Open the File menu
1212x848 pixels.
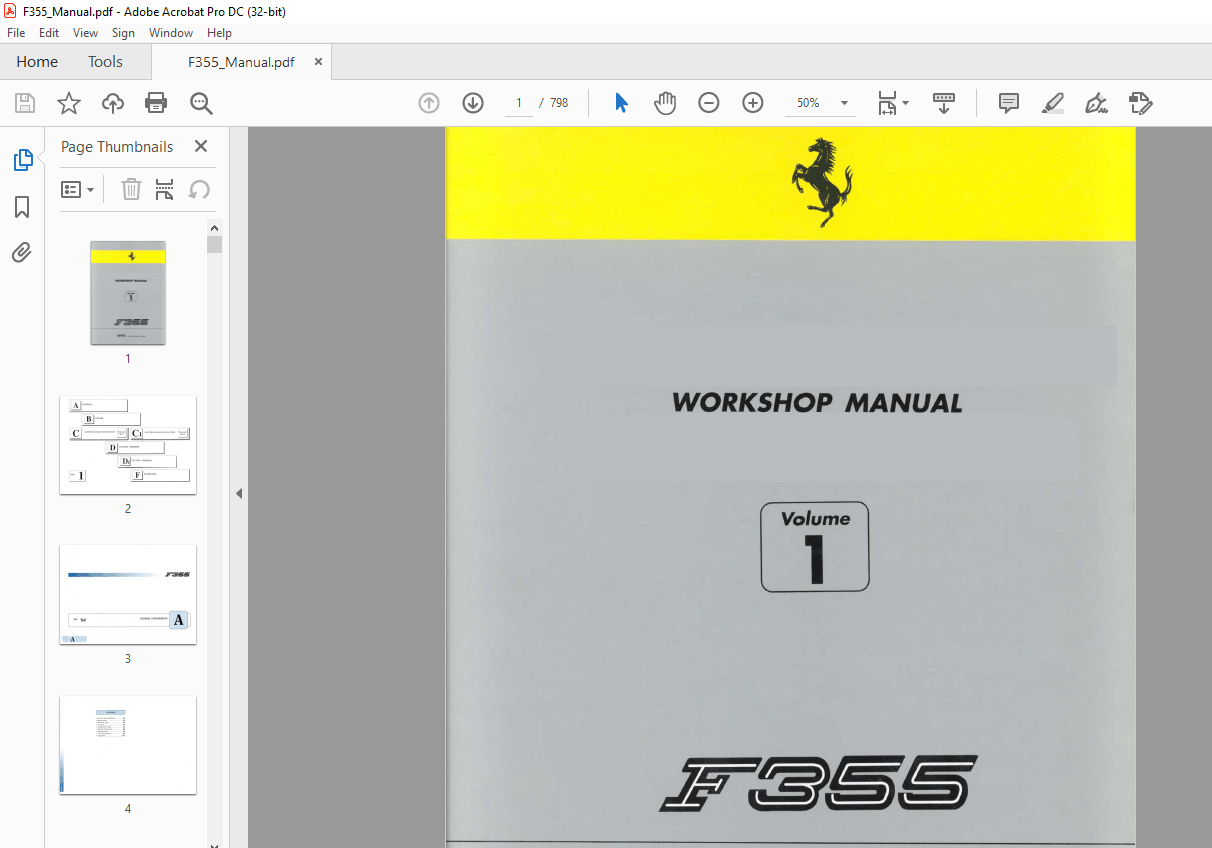[16, 33]
